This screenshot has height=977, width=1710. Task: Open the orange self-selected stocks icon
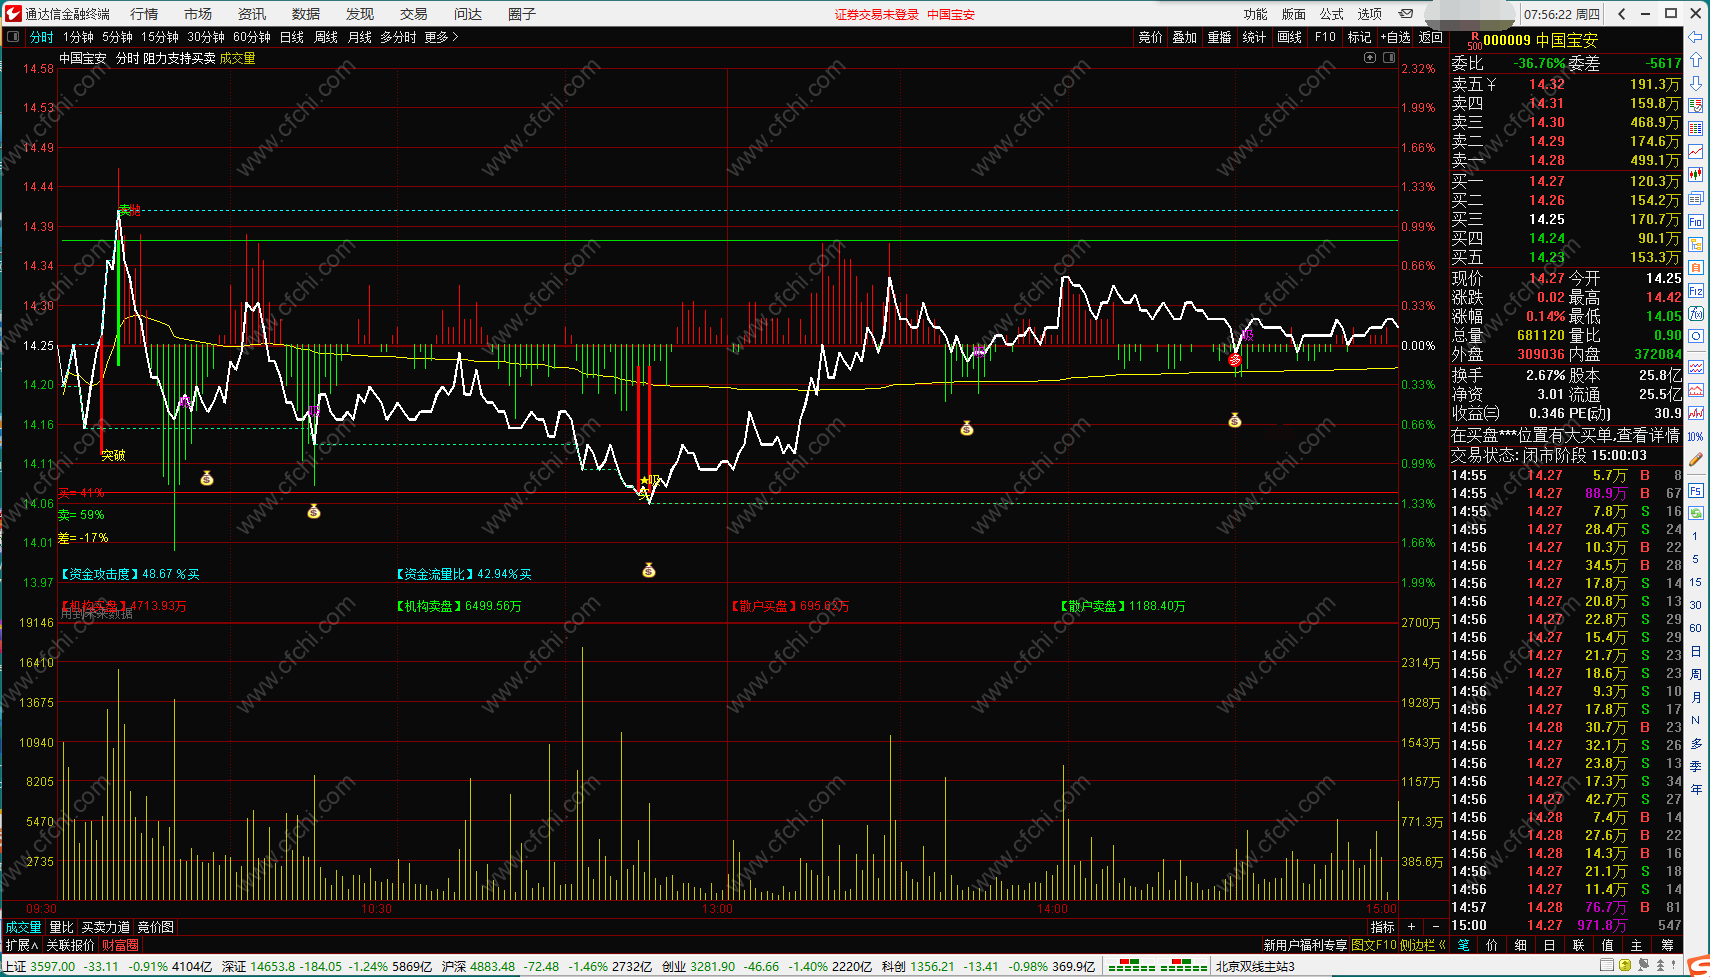1696,267
